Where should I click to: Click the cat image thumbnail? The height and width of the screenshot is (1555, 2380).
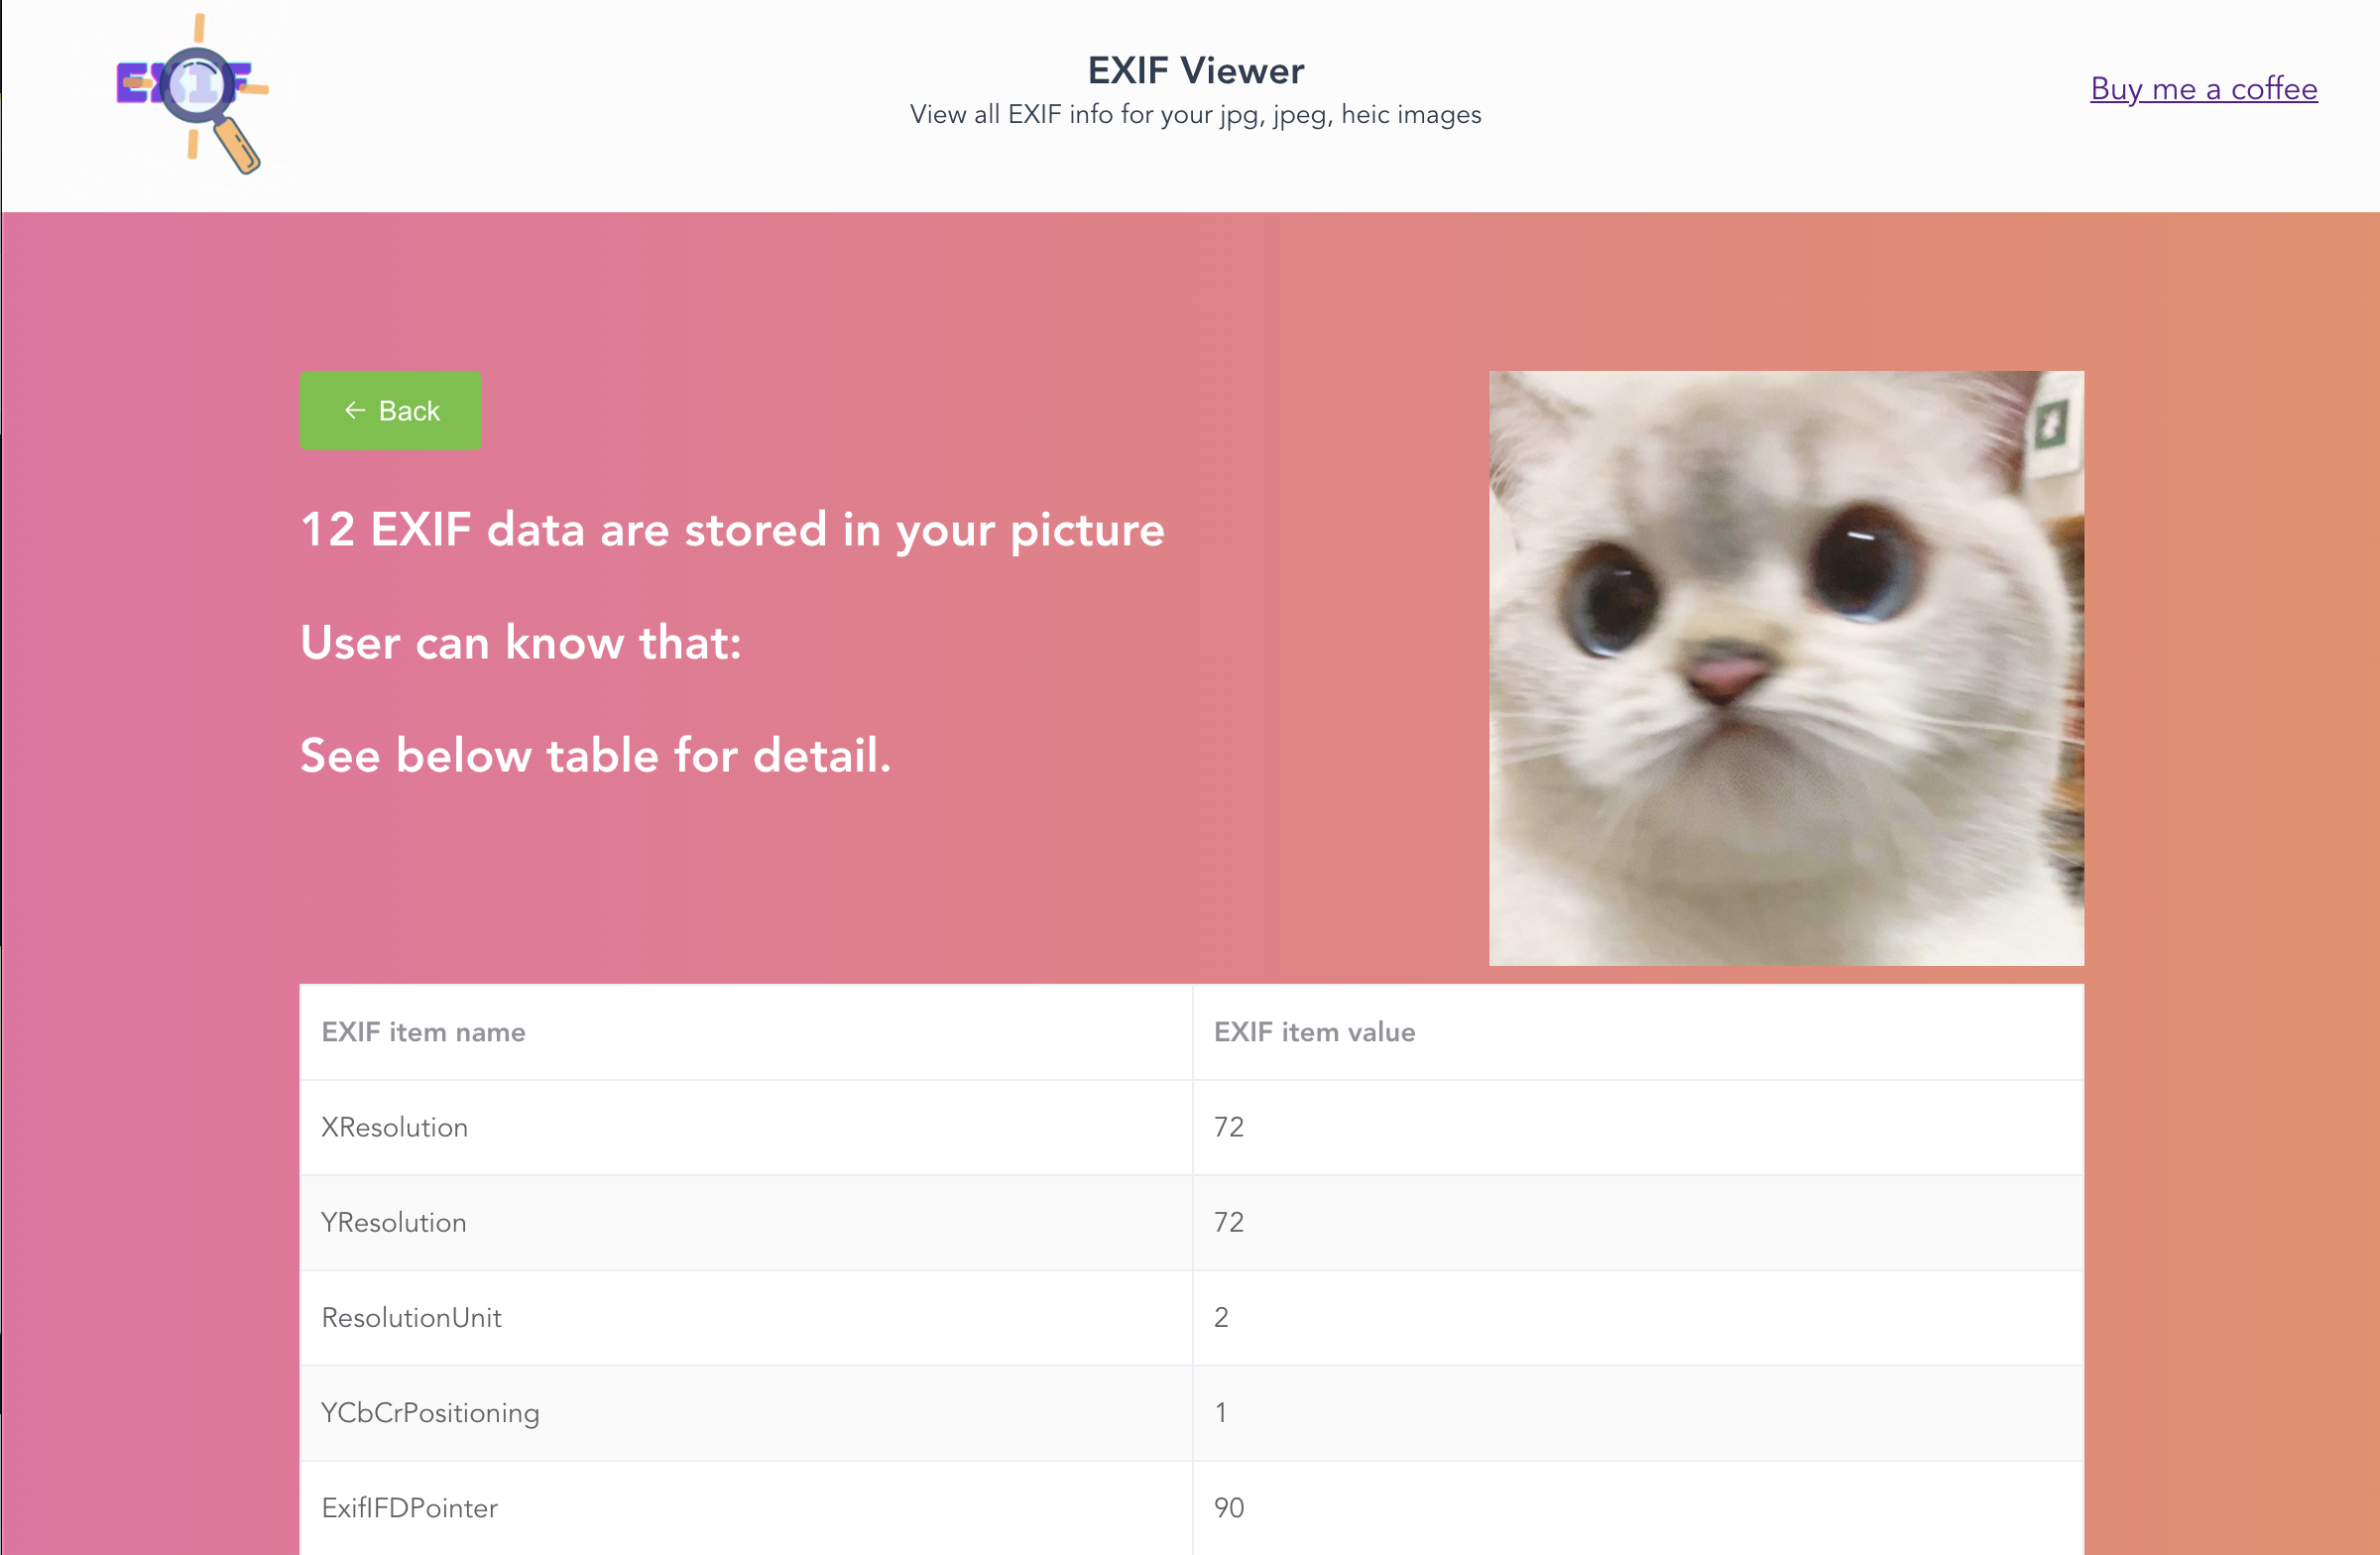pyautogui.click(x=1785, y=668)
